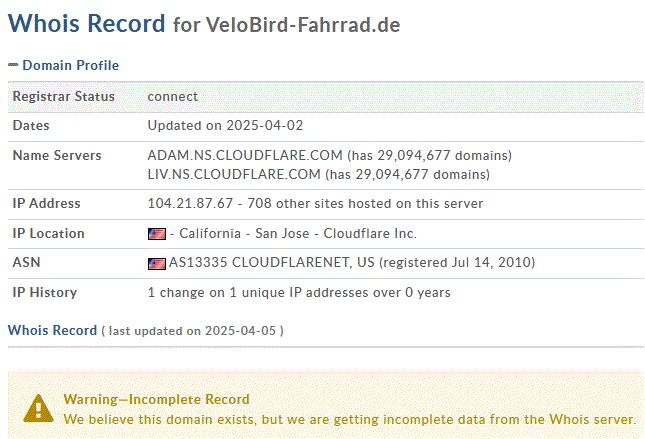Click the Name Servers row label

[x=57, y=156]
